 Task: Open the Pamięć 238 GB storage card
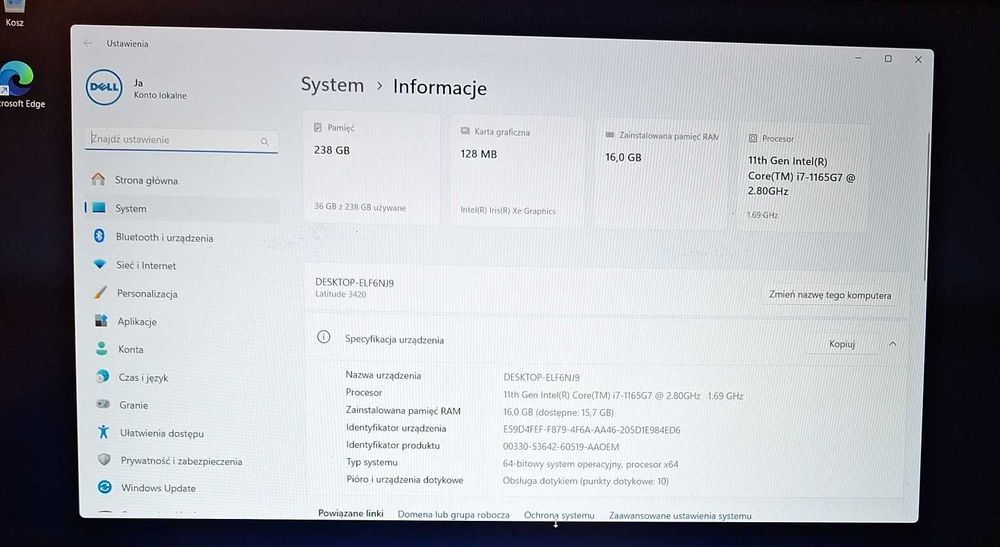[372, 168]
